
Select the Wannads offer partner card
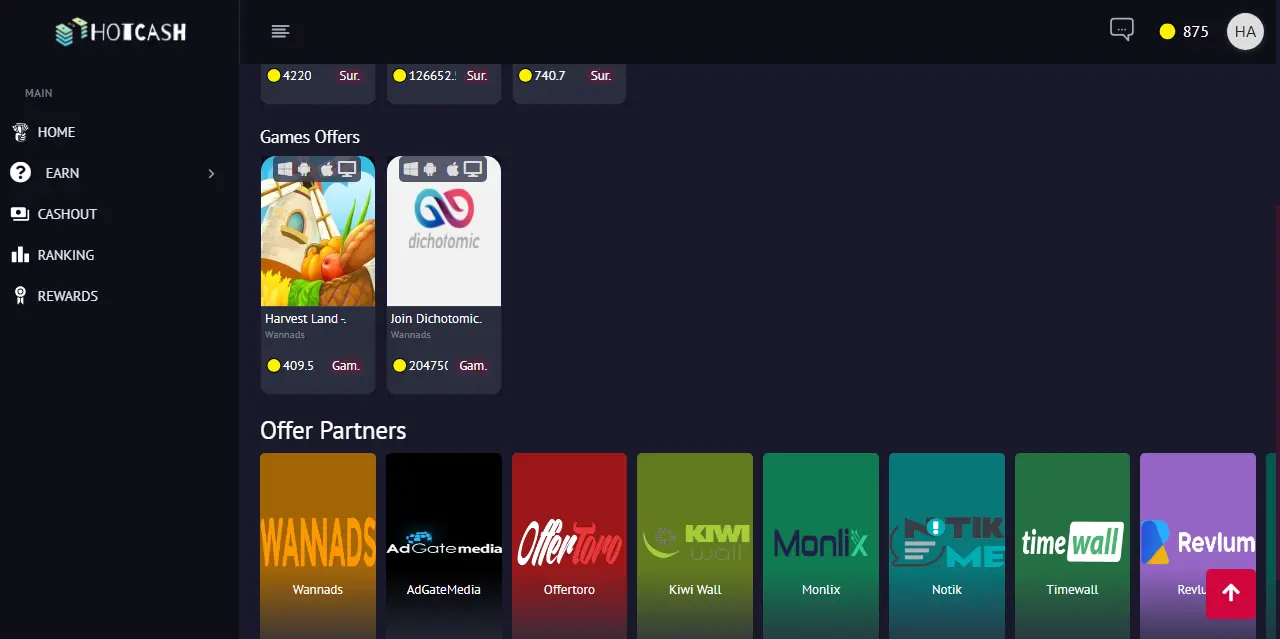tap(318, 545)
